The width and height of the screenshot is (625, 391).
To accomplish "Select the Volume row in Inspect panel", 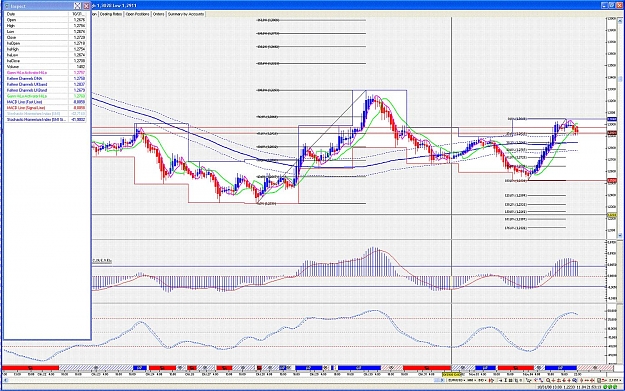I will click(x=46, y=67).
